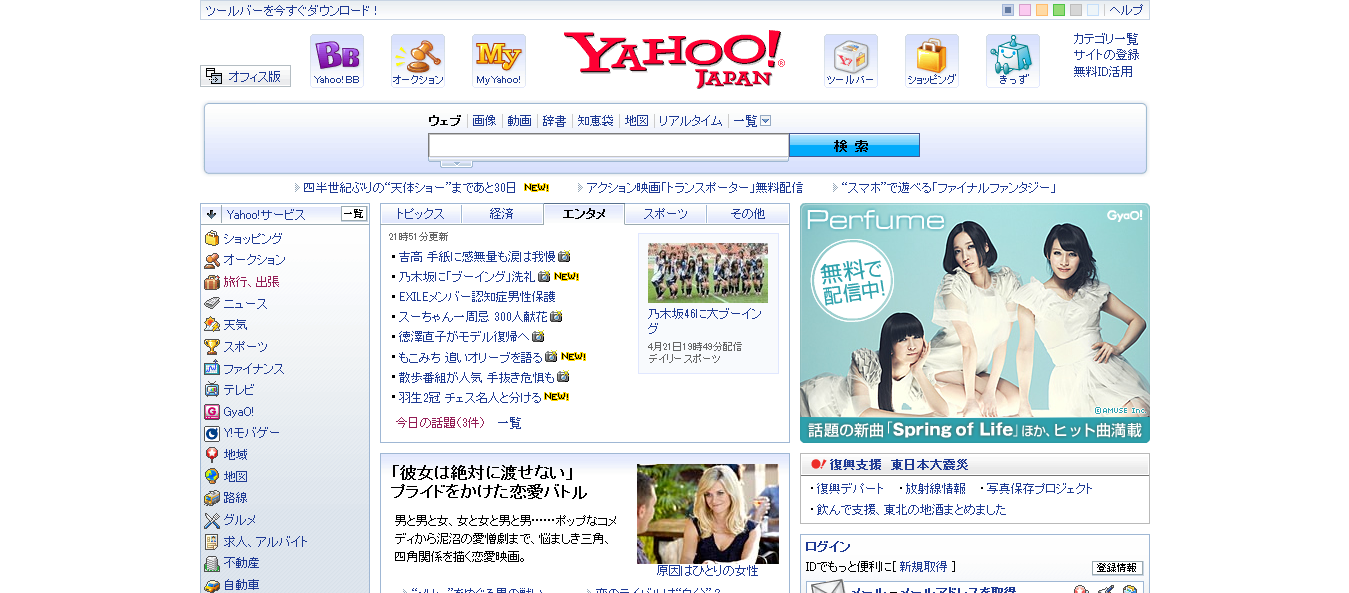
Task: Click 一覧 button in Yahoo!サービス header
Action: tap(354, 214)
